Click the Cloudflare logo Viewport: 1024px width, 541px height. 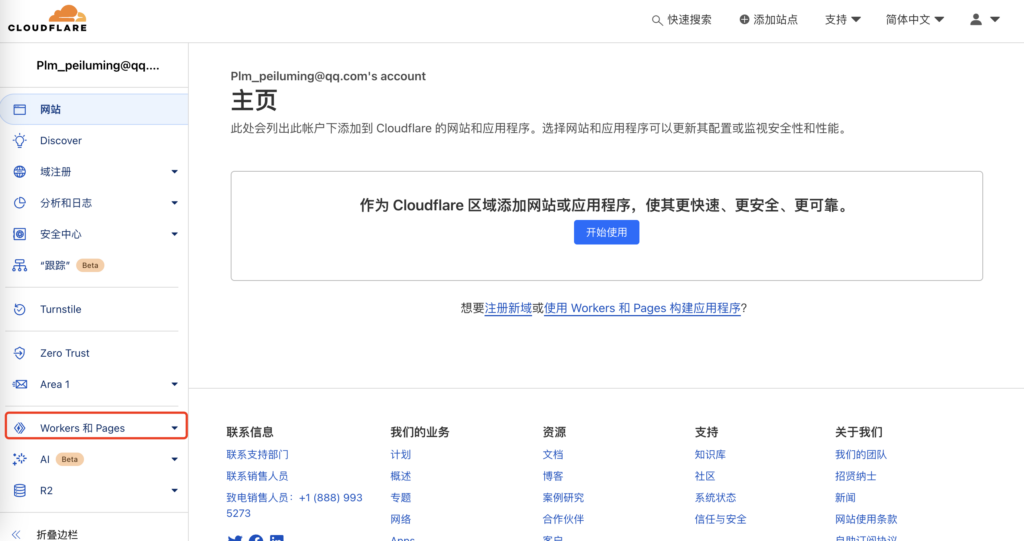point(47,19)
